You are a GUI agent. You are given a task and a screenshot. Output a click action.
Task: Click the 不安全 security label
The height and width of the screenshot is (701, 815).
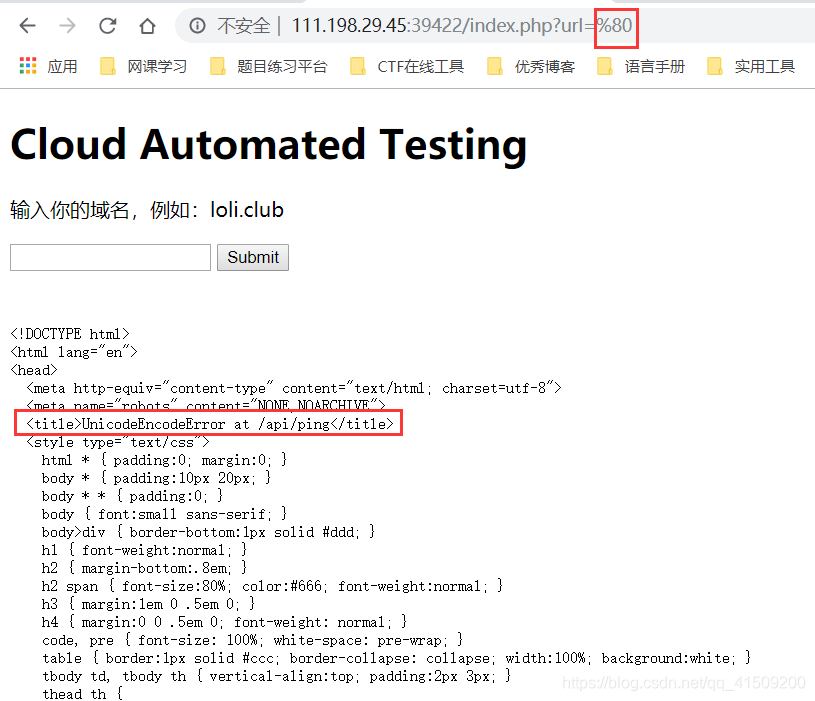244,25
